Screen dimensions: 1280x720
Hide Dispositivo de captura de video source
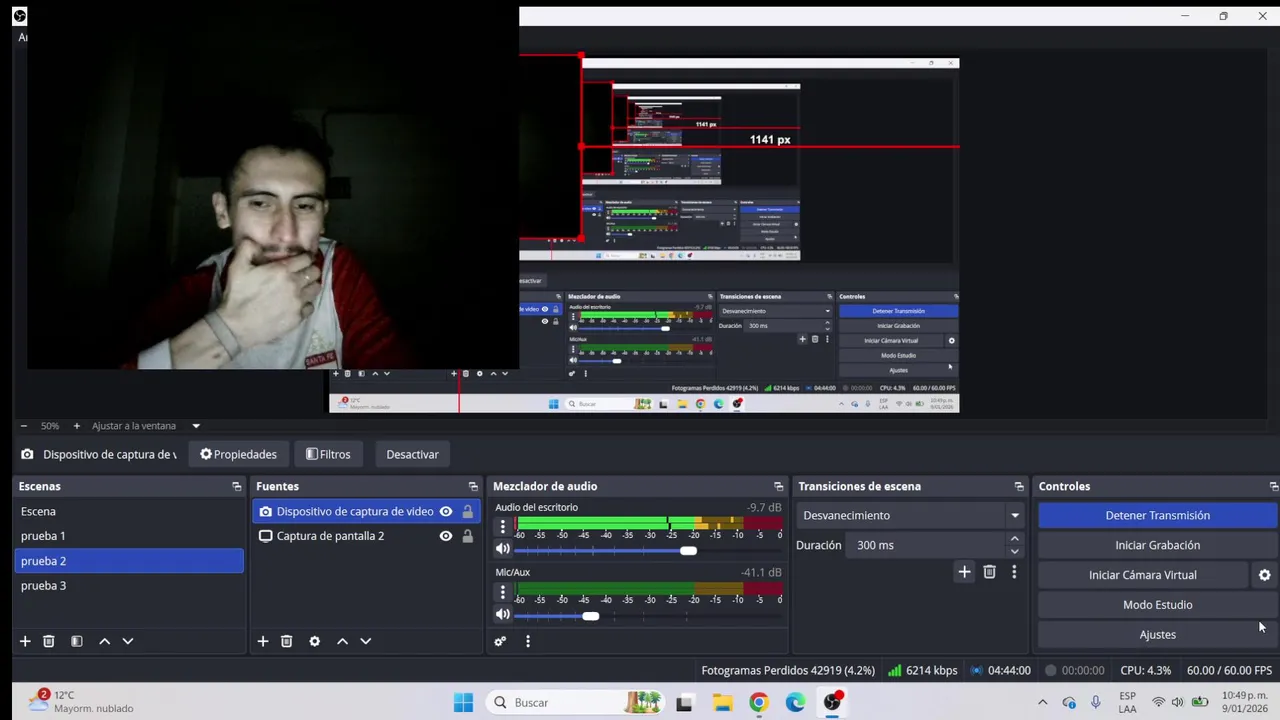click(446, 511)
